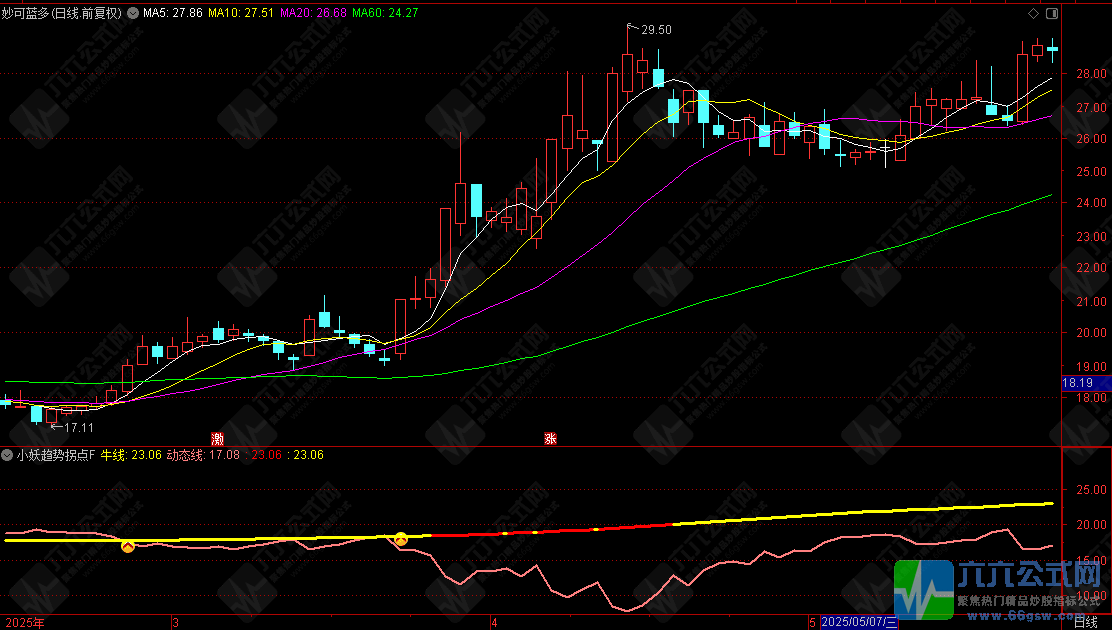Image resolution: width=1112 pixels, height=630 pixels.
Task: Click the second turning-point marker on 牛线
Action: click(401, 539)
